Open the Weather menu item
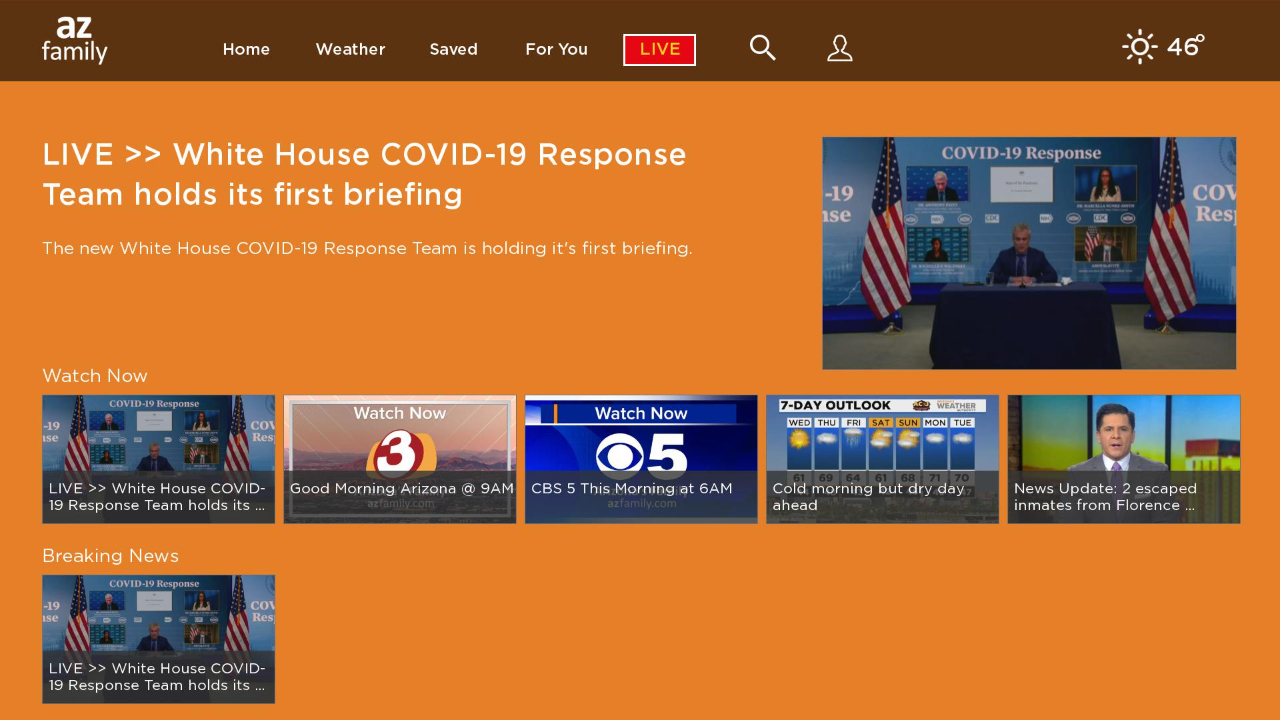The image size is (1280, 720). (350, 49)
